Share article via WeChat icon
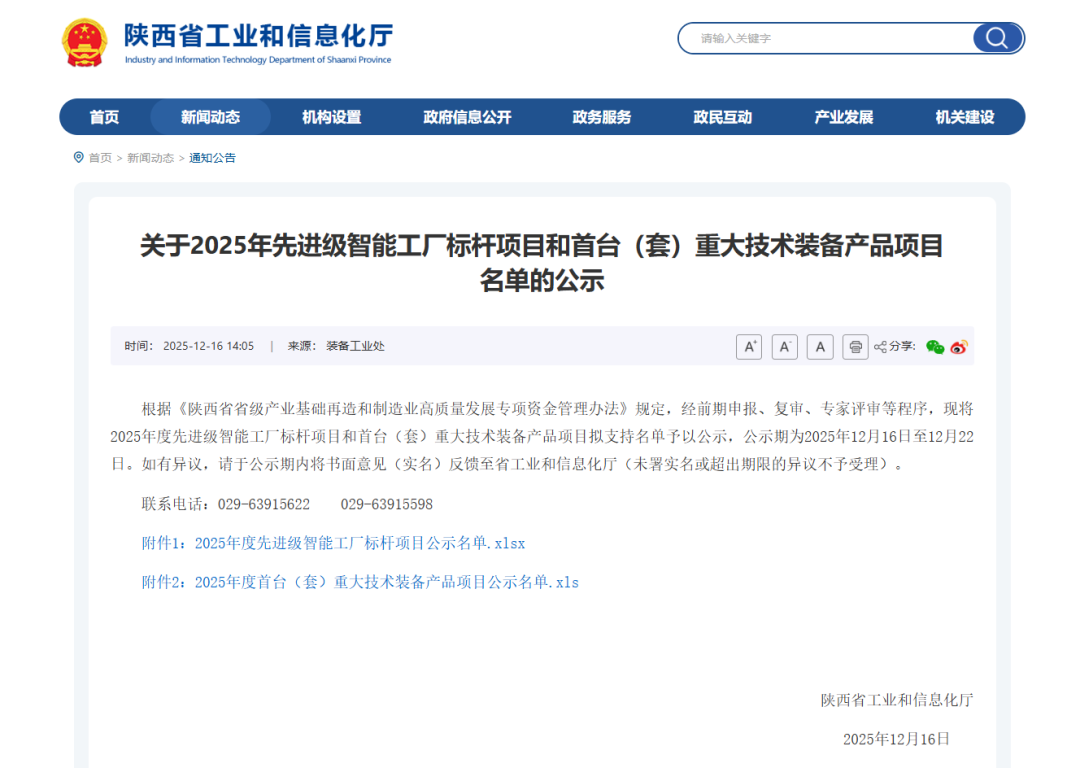 [x=935, y=347]
